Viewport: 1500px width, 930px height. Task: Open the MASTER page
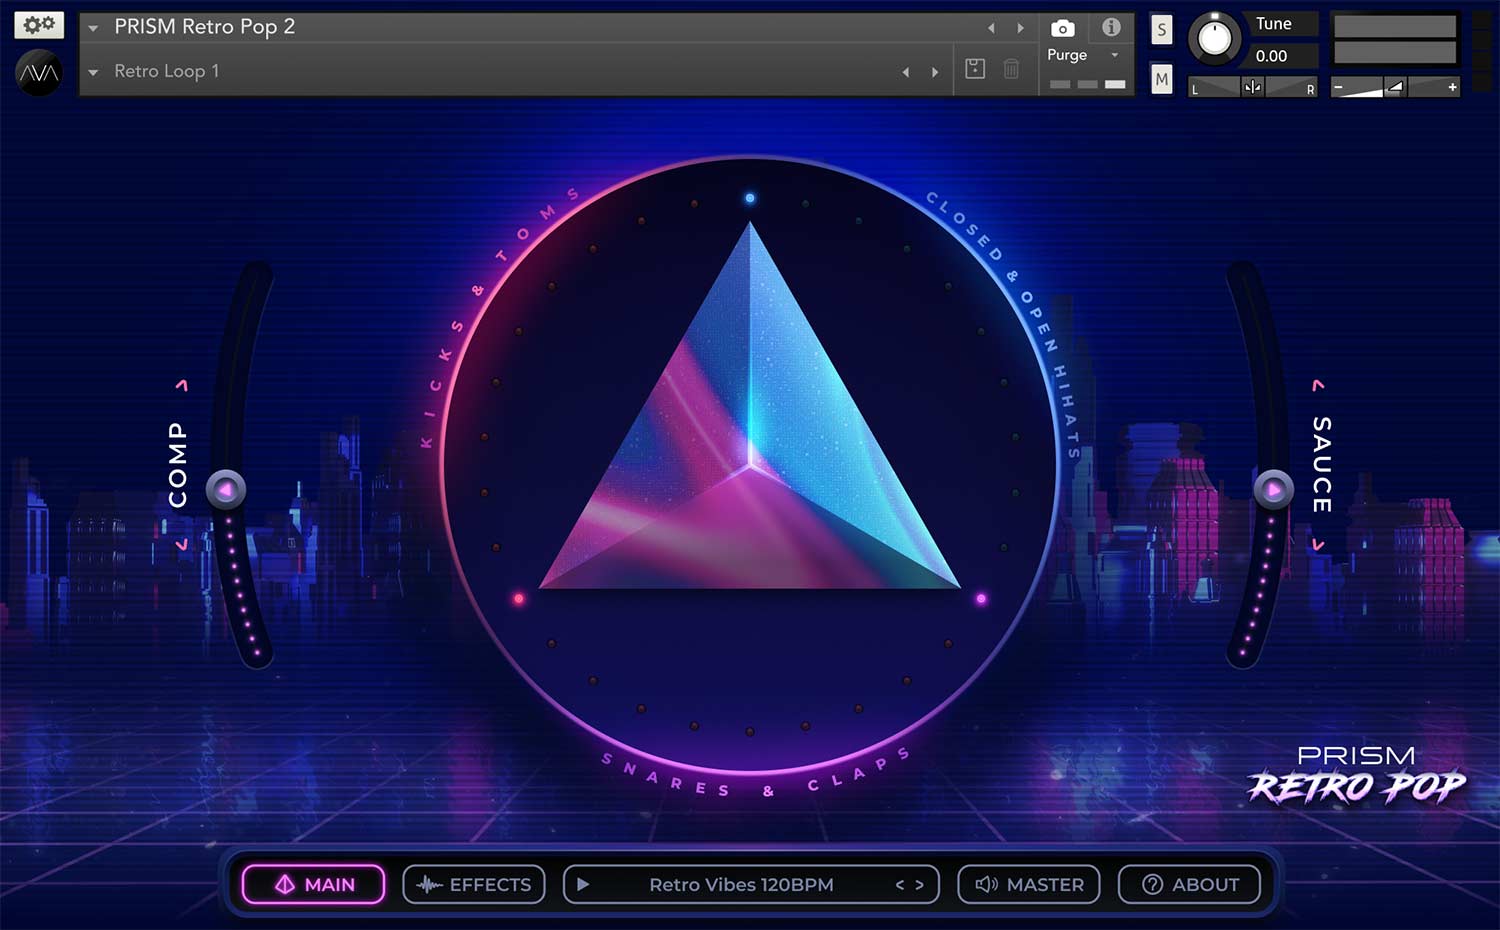point(1028,884)
